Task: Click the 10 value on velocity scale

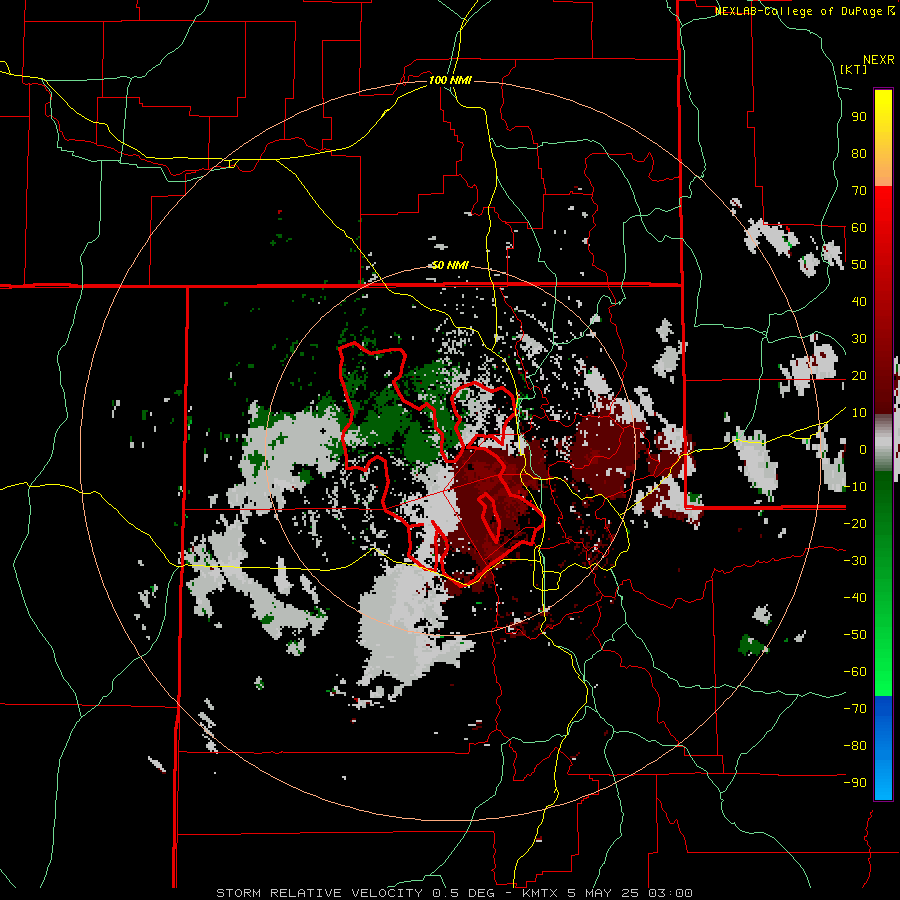Action: click(x=859, y=413)
